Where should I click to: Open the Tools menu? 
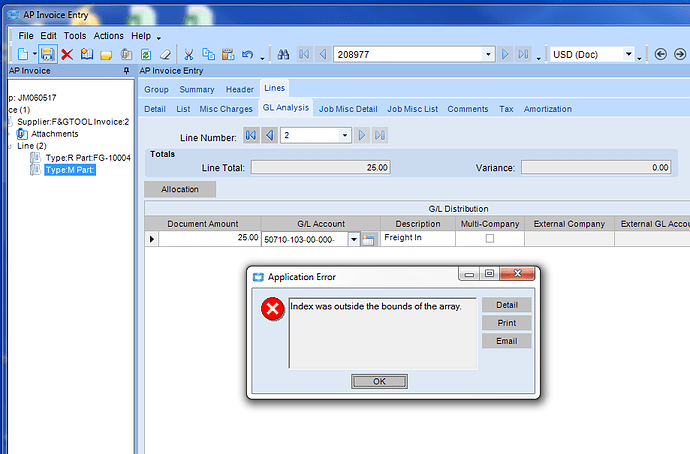(x=75, y=36)
